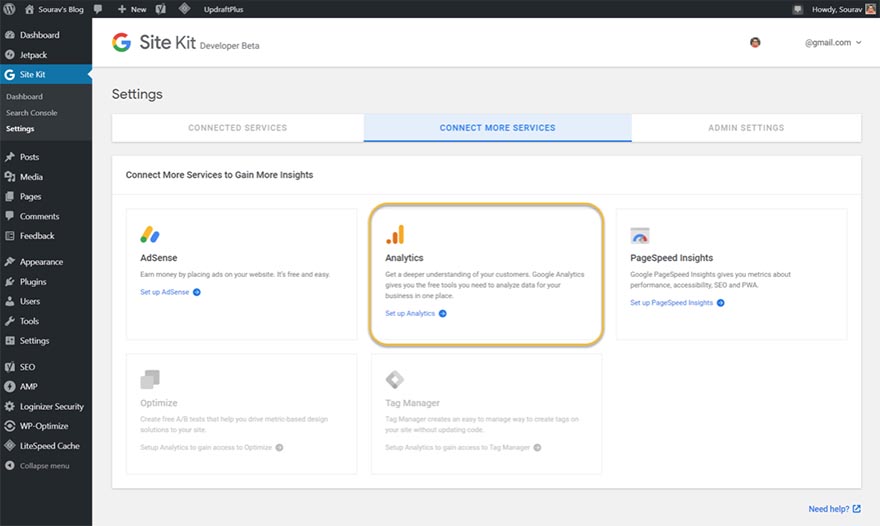Open UpdraftPlus in admin bar
The image size is (880, 526).
[223, 9]
